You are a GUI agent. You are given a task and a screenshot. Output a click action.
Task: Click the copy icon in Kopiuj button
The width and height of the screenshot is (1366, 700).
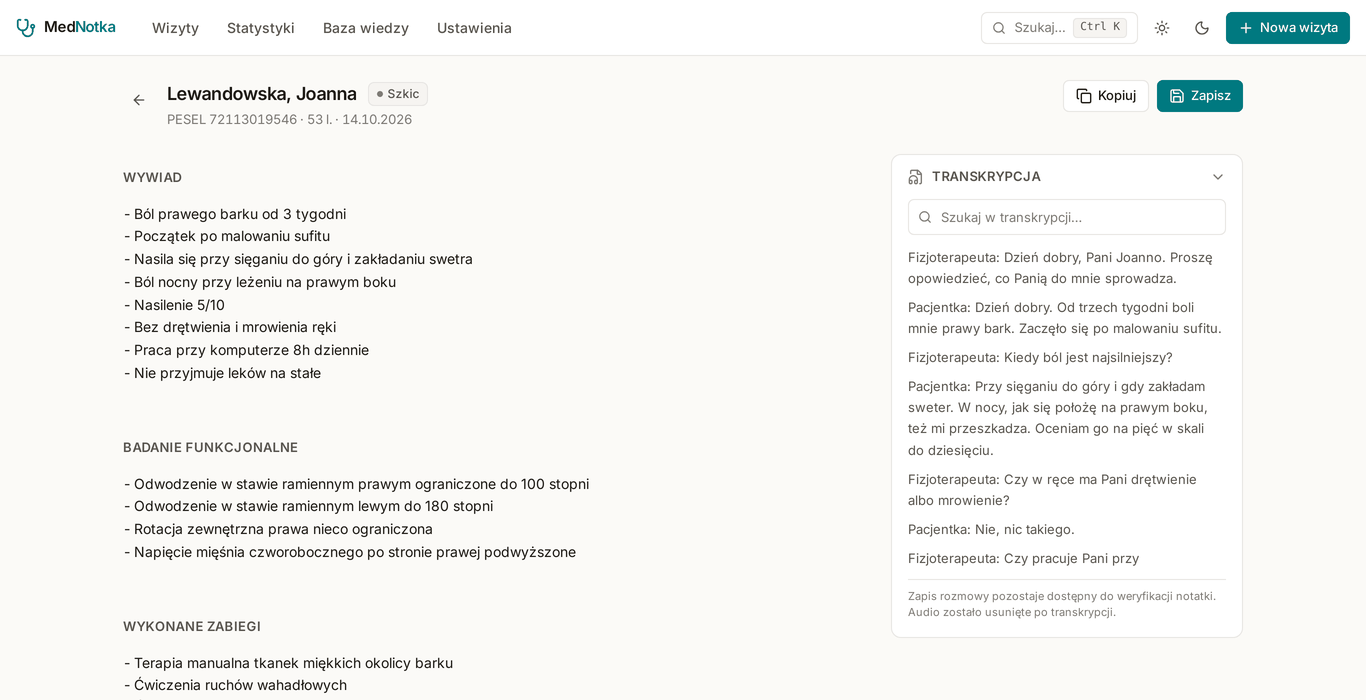pos(1084,96)
